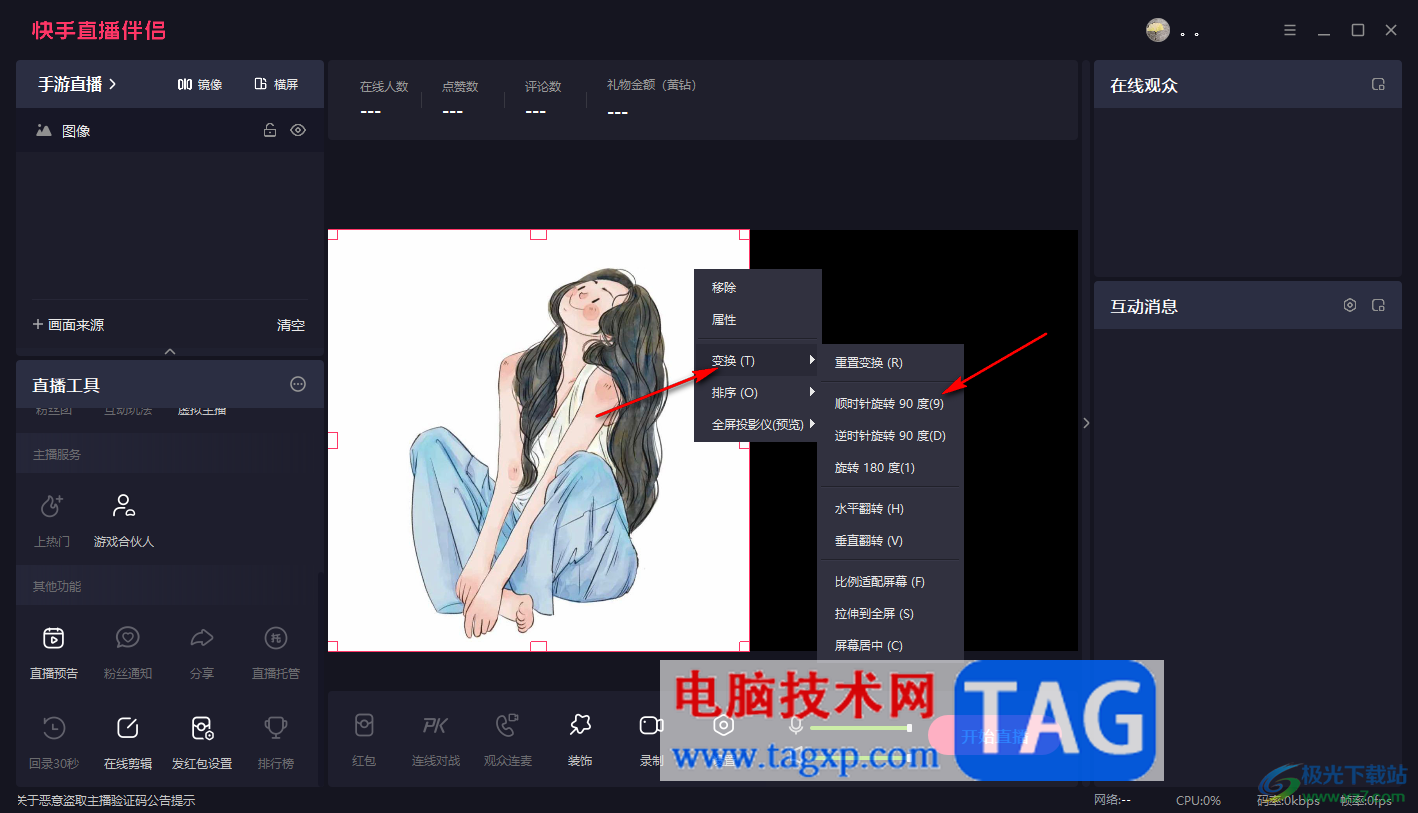Image resolution: width=1418 pixels, height=813 pixels.
Task: Switch to 横屏 landscape orientation
Action: point(277,84)
